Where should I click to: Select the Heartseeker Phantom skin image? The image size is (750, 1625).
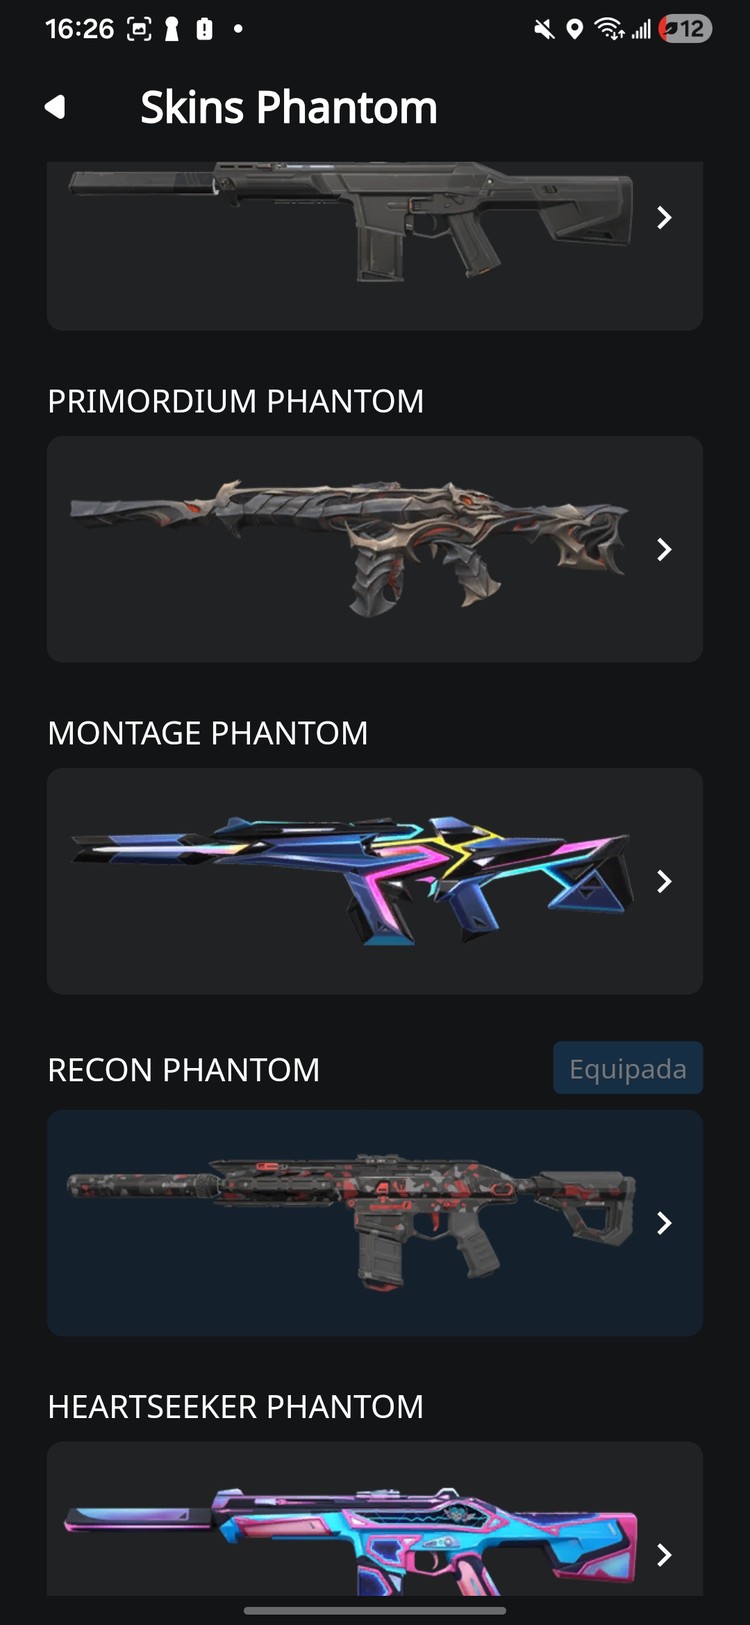tap(351, 1541)
